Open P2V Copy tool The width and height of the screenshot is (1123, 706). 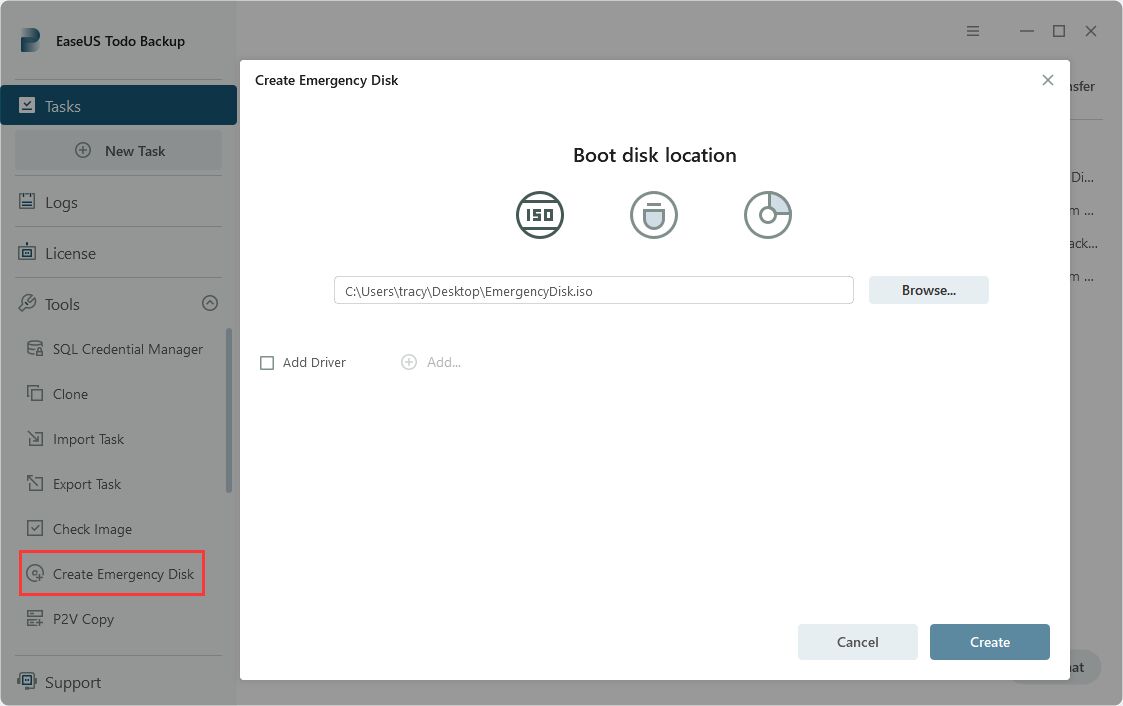tap(83, 619)
